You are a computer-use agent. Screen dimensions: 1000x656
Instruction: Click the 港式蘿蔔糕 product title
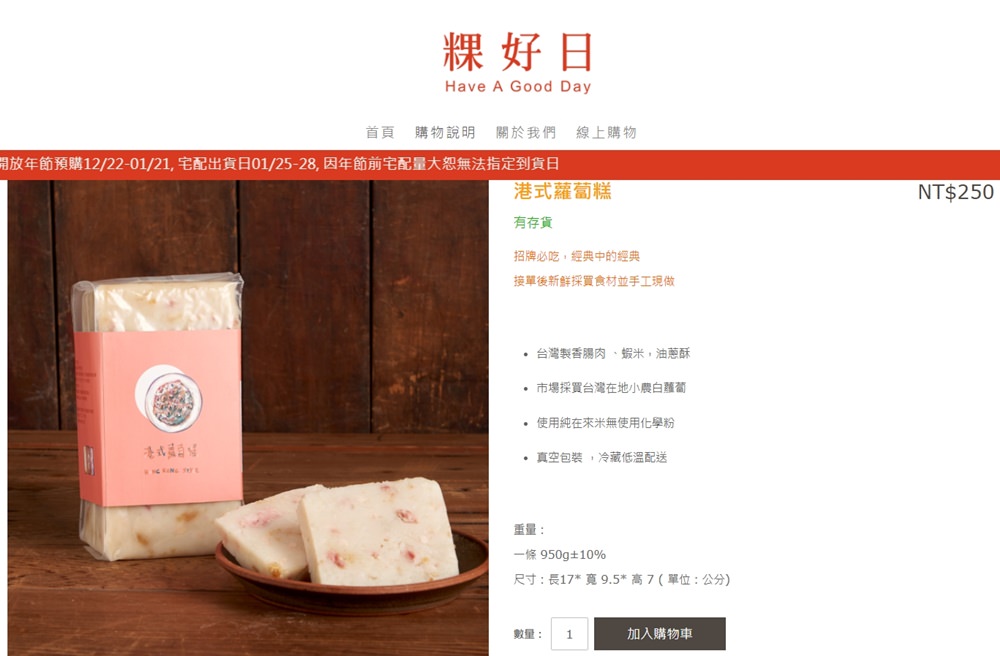562,191
